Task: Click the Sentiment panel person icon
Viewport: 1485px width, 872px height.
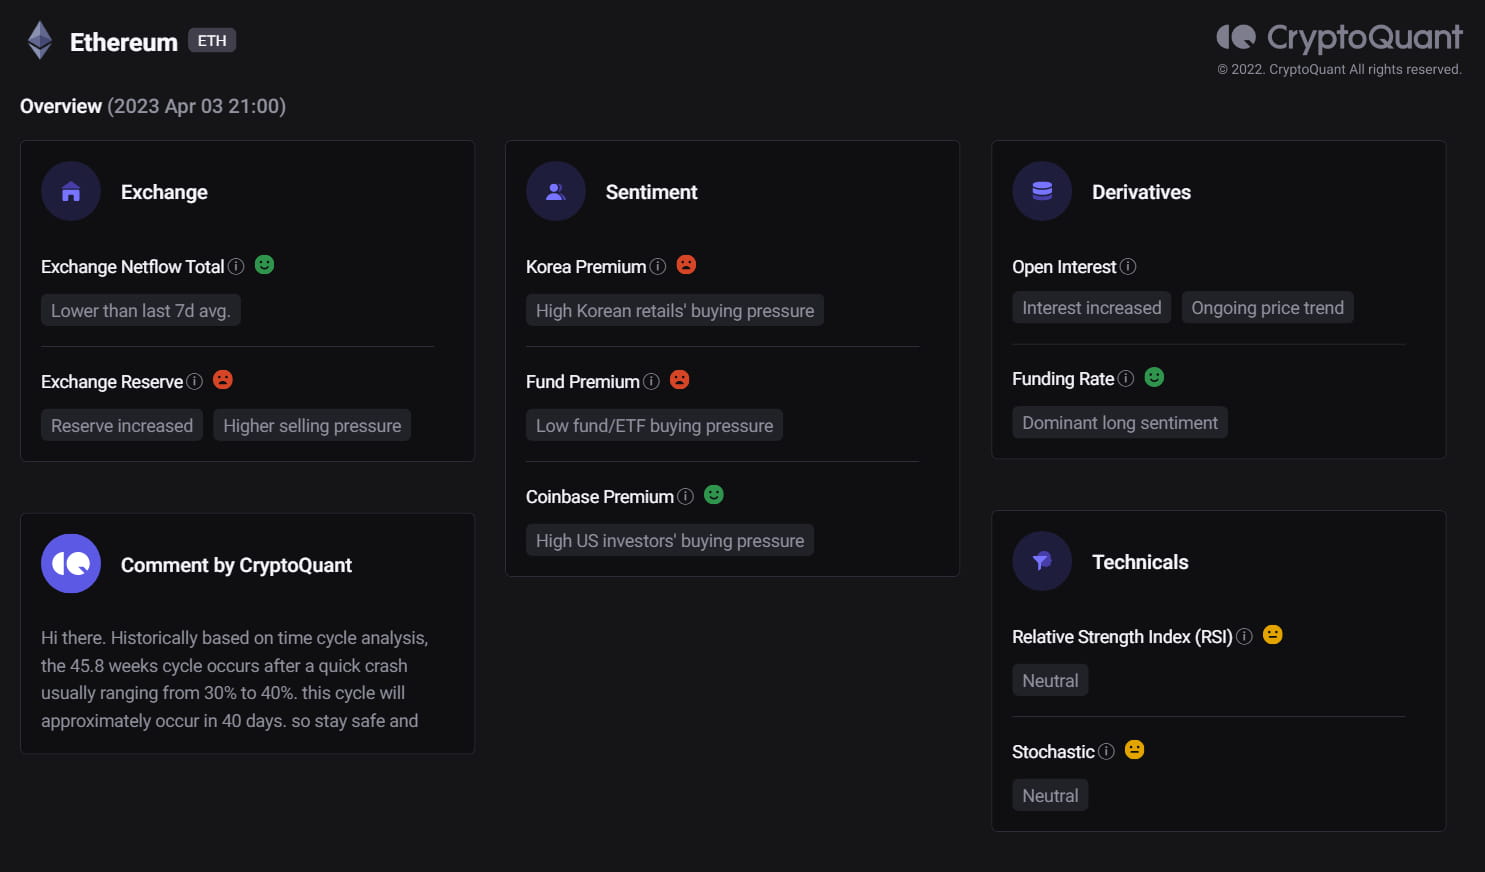Action: pos(555,191)
